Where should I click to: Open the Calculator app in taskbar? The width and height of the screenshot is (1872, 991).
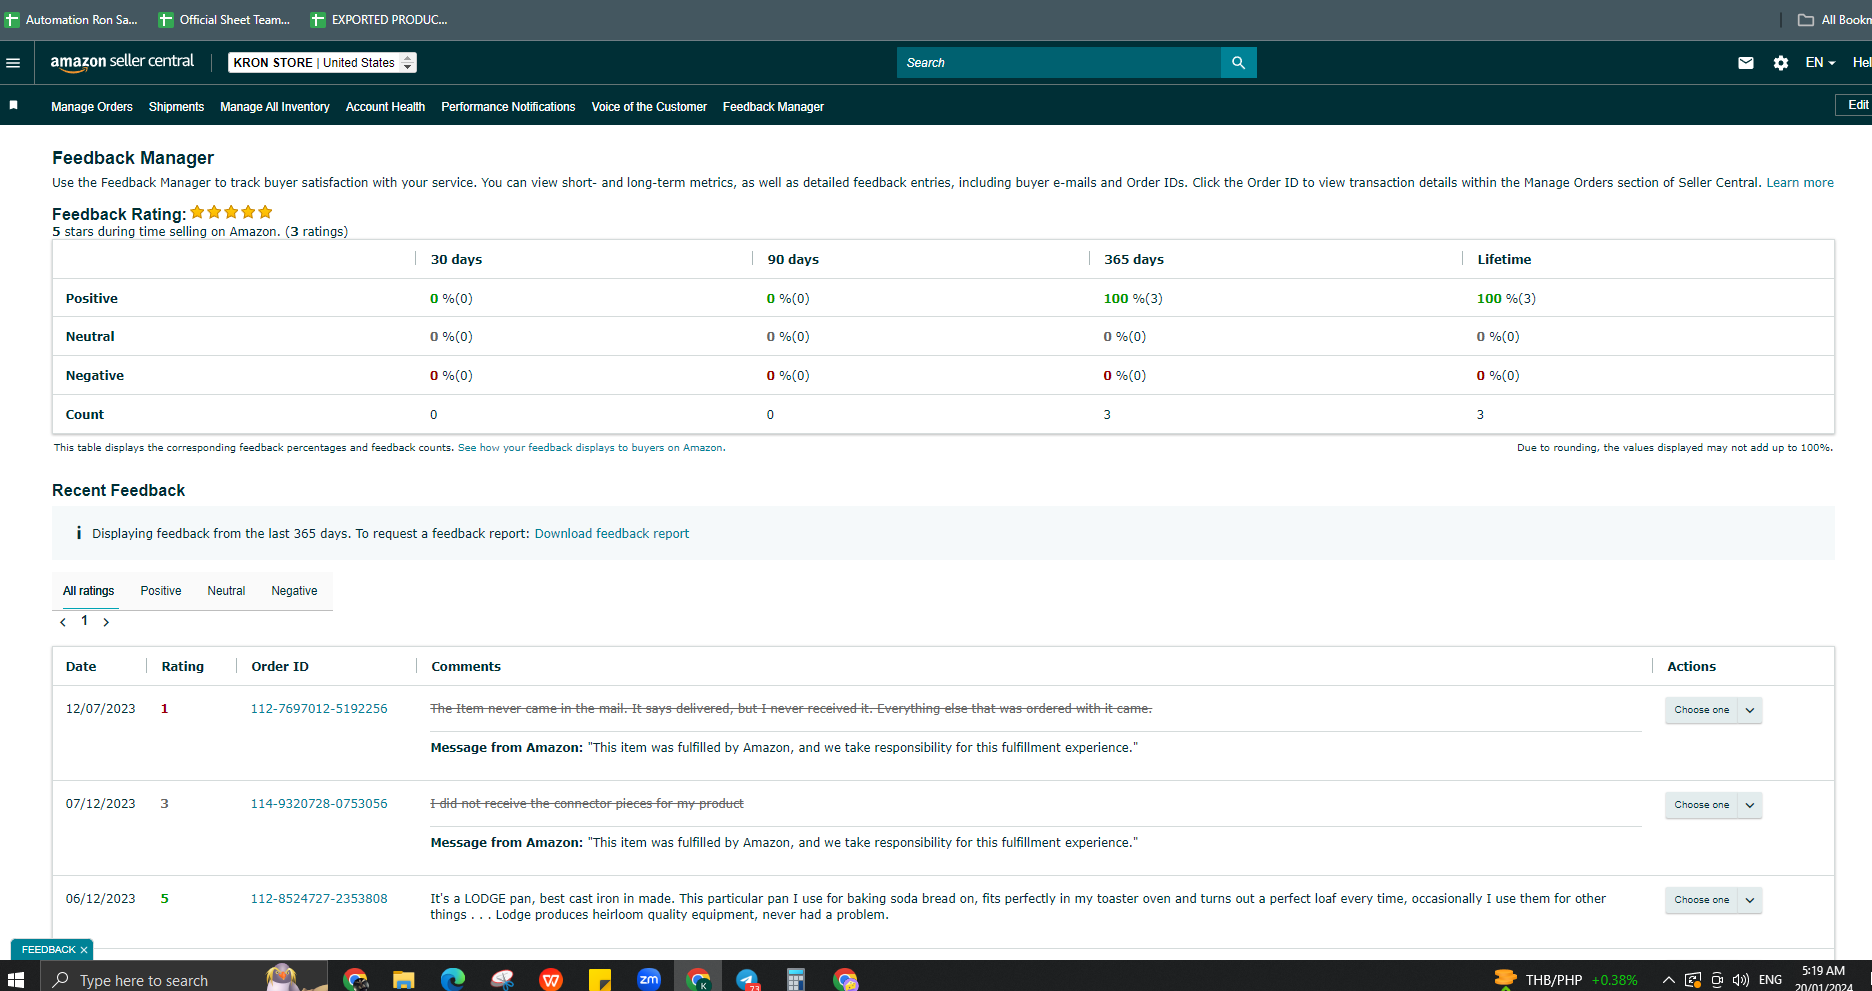click(x=796, y=979)
